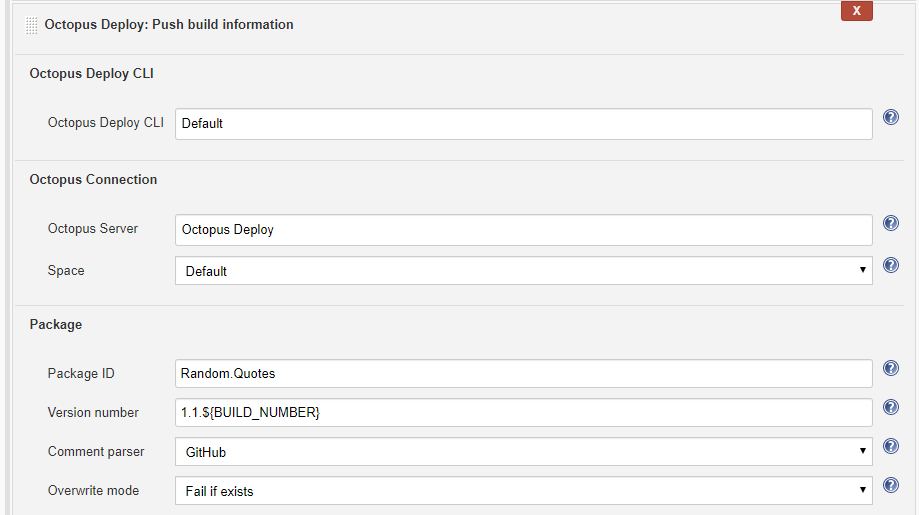919x515 pixels.
Task: Select the Version number text field
Action: pos(523,413)
